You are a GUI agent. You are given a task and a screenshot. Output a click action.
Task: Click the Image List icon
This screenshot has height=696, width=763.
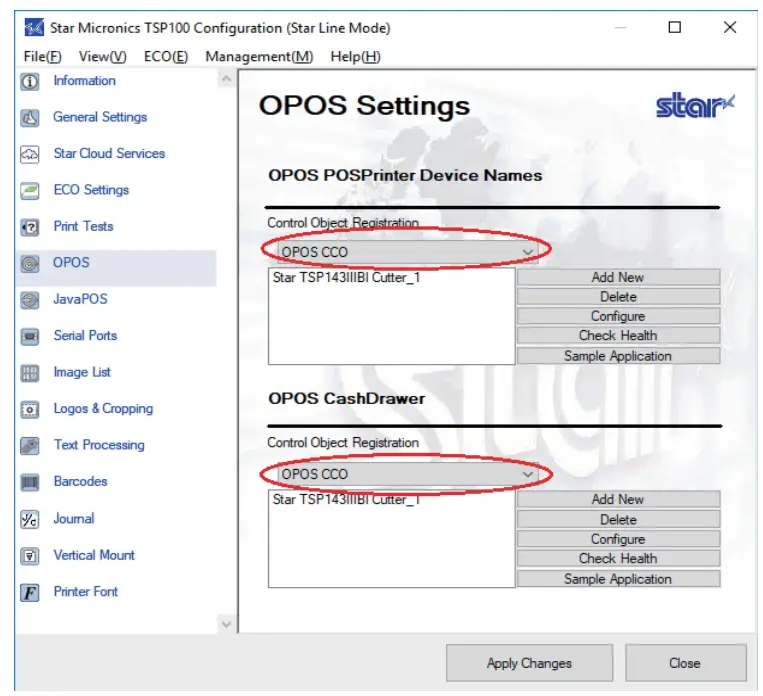pyautogui.click(x=30, y=373)
